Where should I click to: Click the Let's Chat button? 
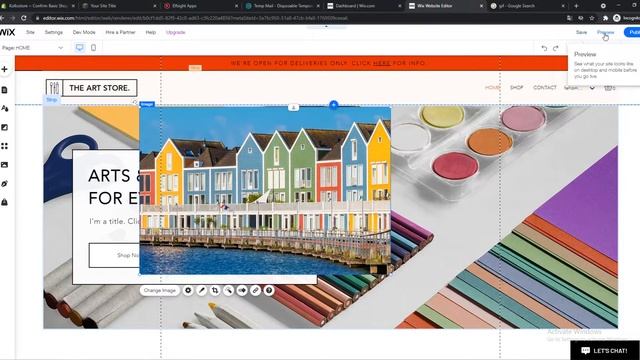tap(605, 350)
